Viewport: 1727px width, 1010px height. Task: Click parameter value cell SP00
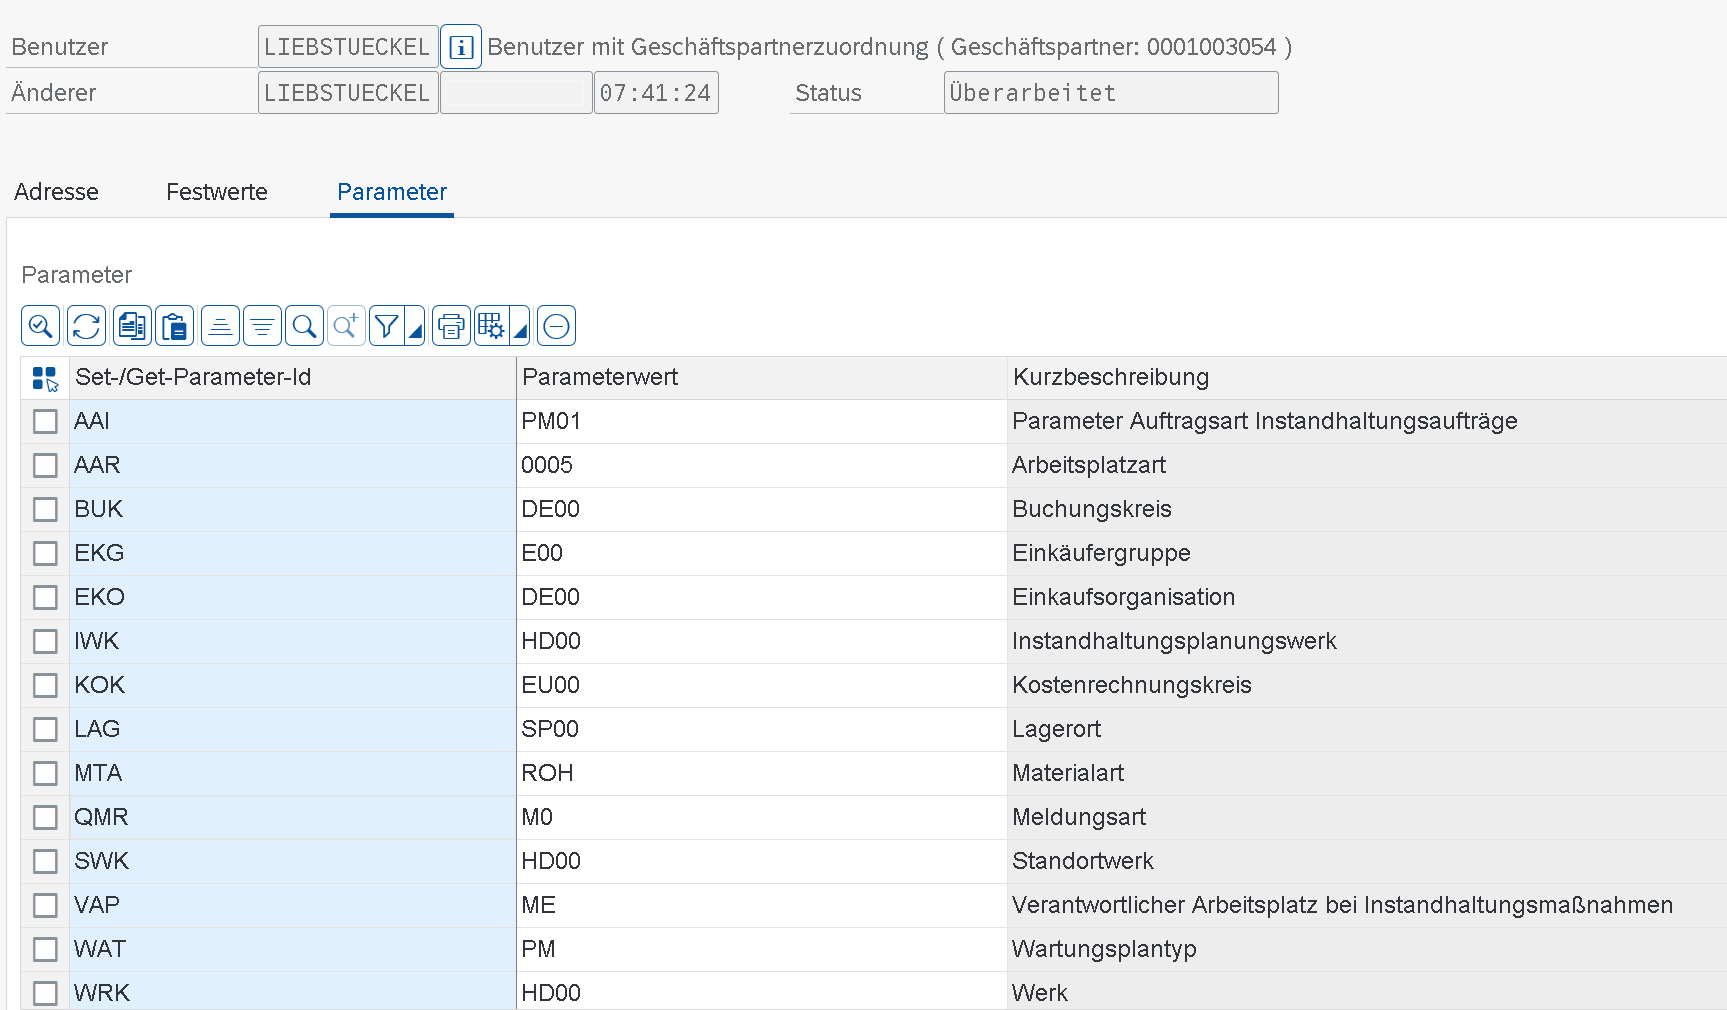coord(762,730)
